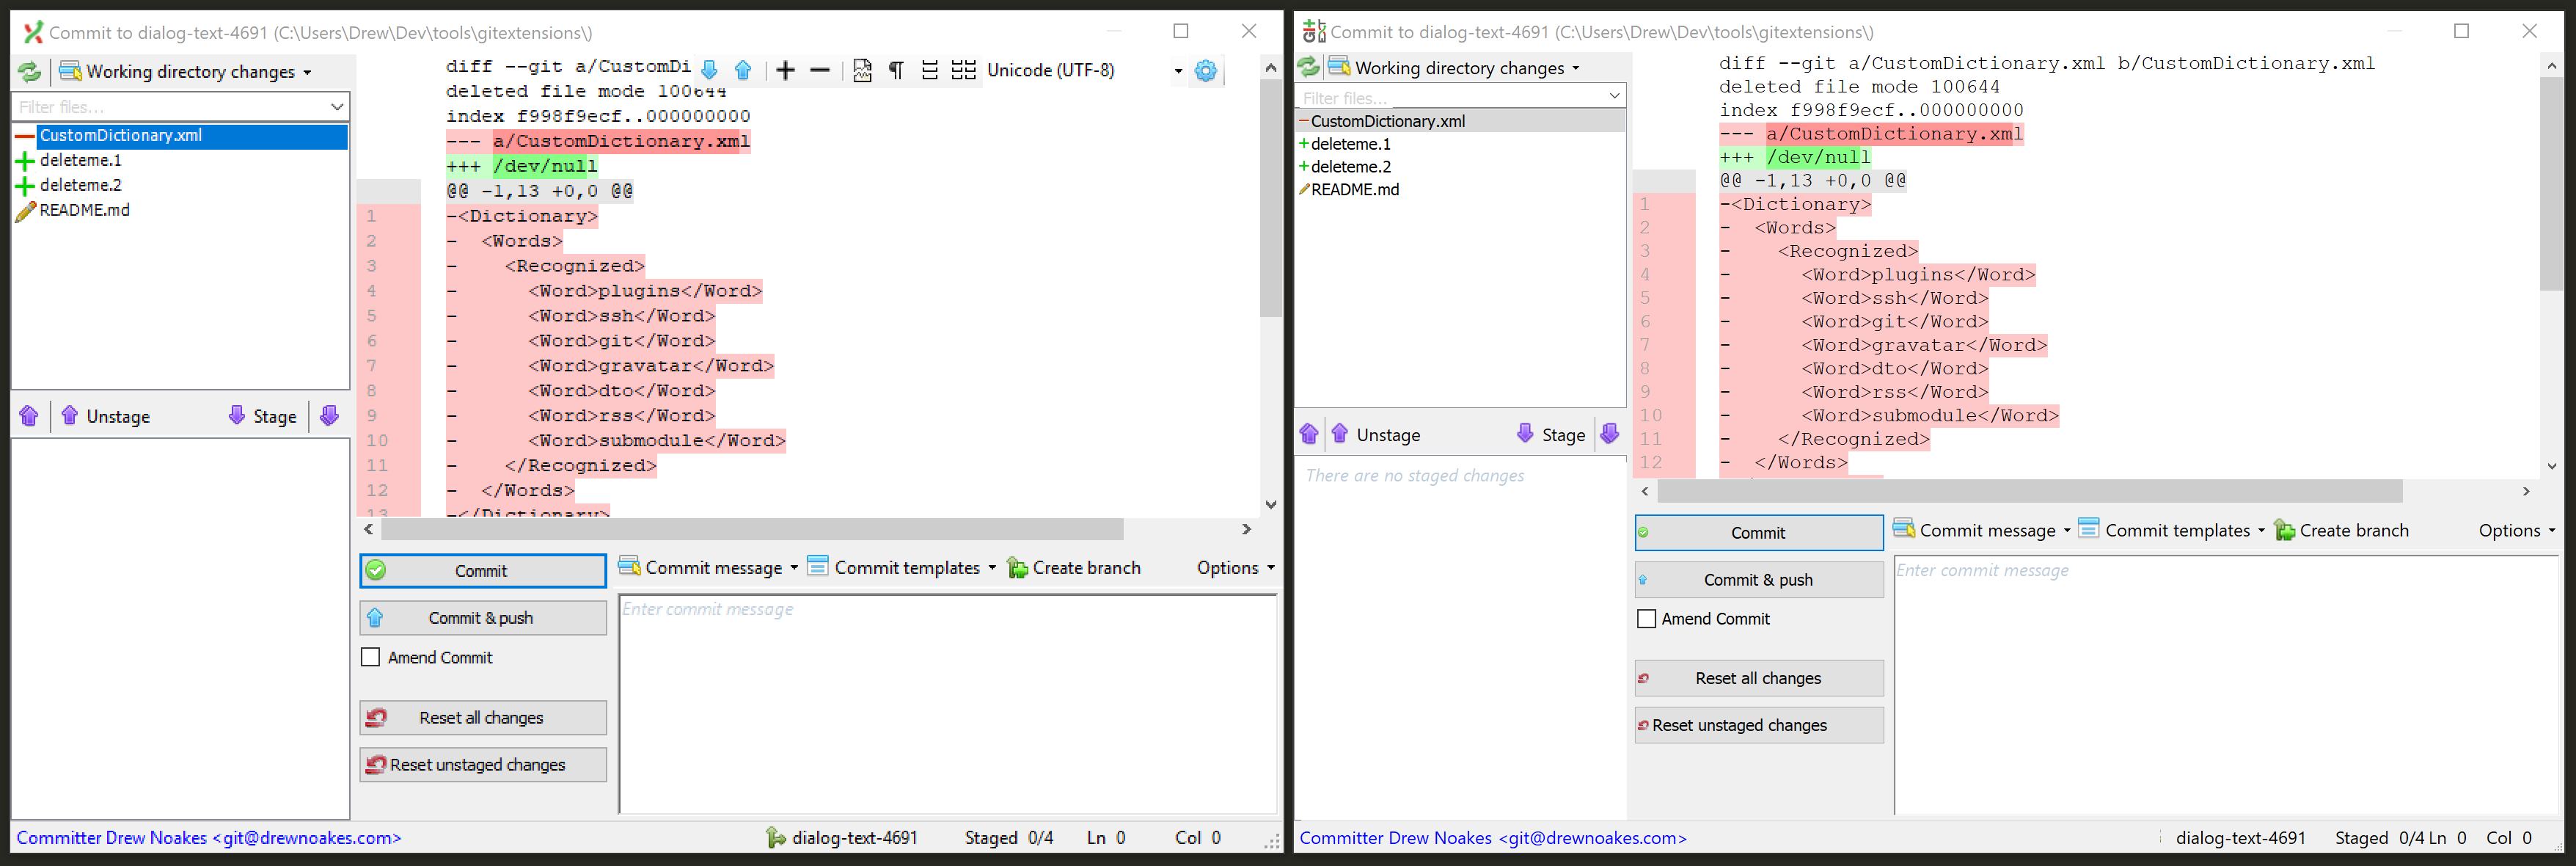Image resolution: width=2576 pixels, height=866 pixels.
Task: Go to next diff change arrow
Action: click(709, 70)
